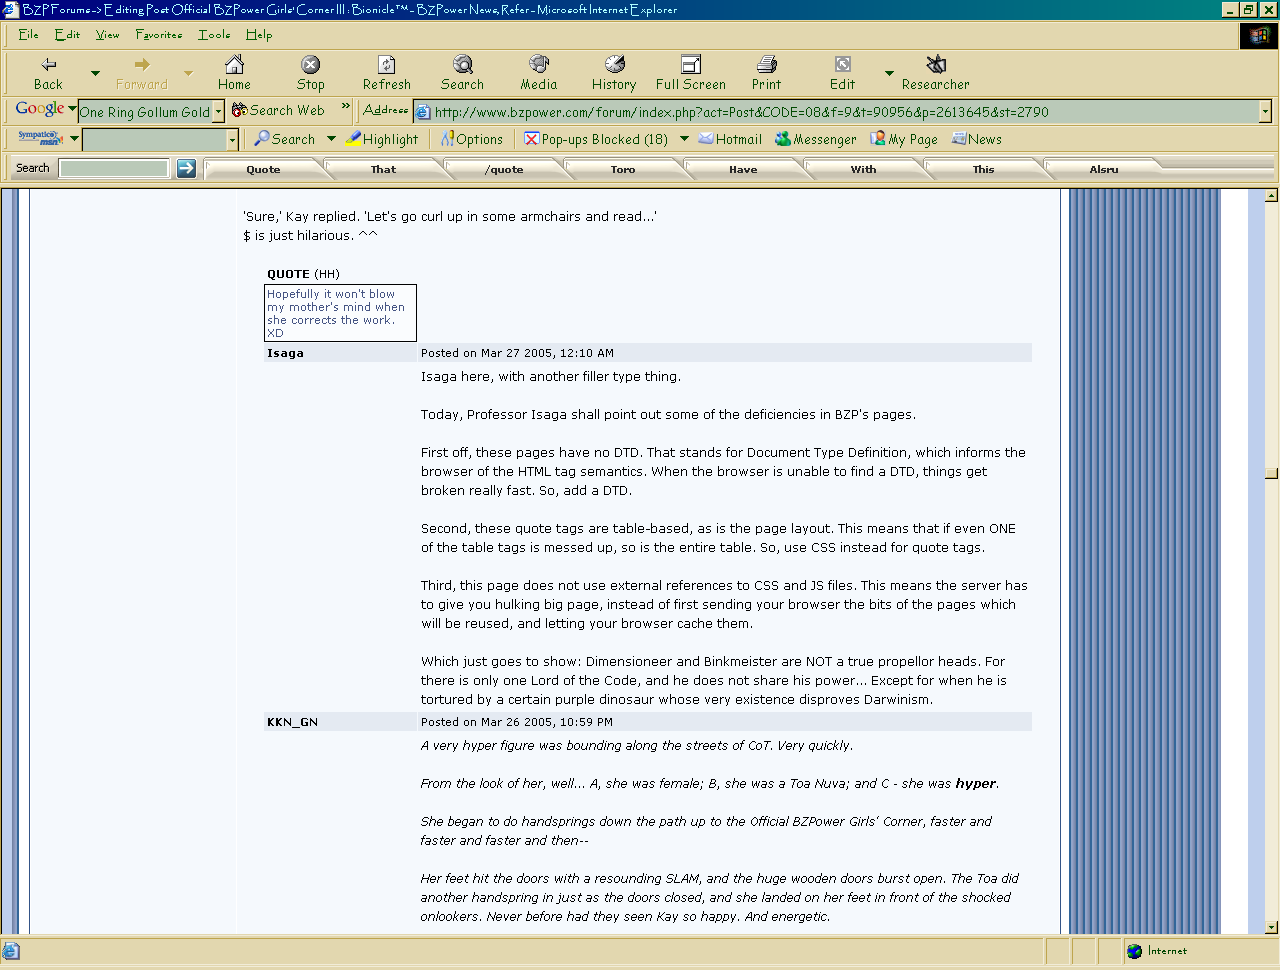
Task: Click the Have tab button
Action: pos(743,169)
